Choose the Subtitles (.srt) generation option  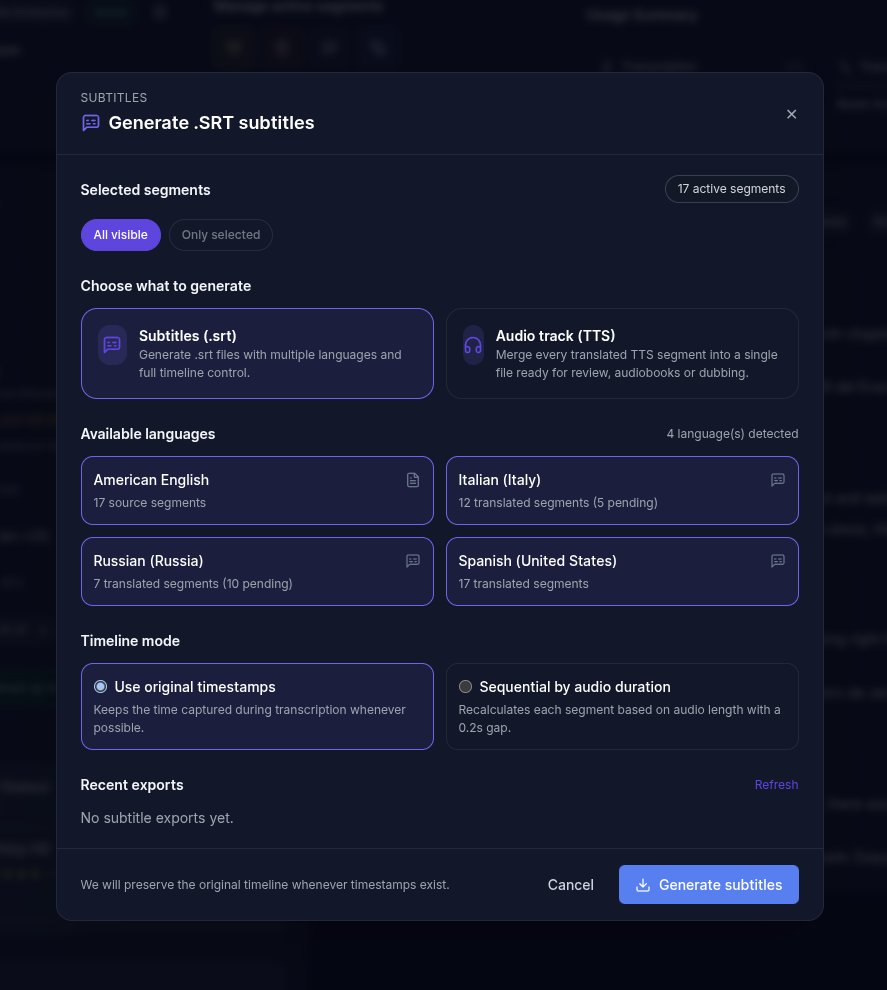(270, 353)
